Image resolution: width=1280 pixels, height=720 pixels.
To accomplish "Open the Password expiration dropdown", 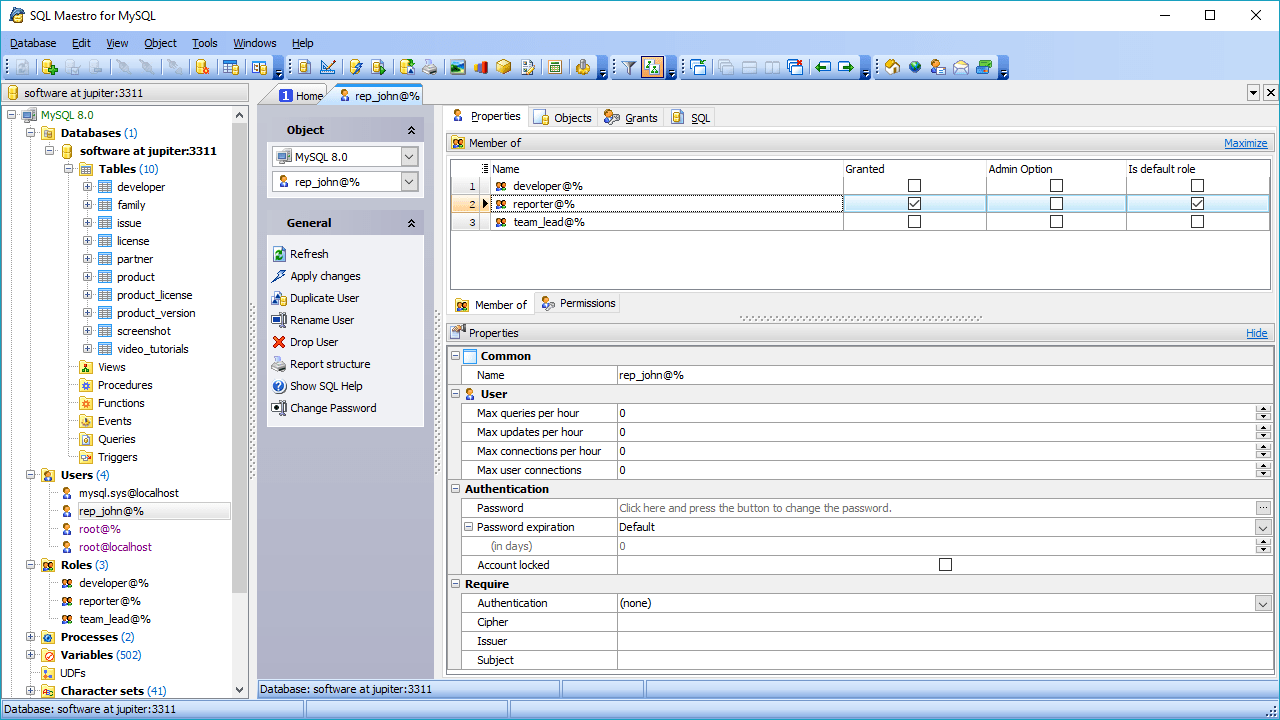I will [x=1263, y=527].
